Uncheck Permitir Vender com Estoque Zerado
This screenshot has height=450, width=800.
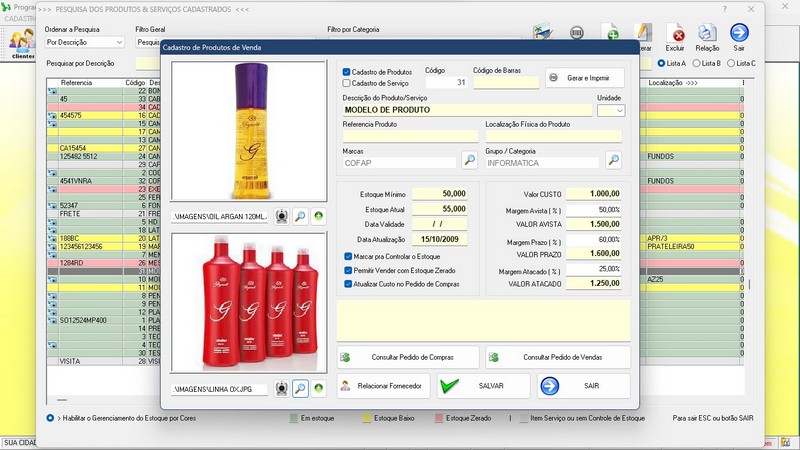pos(348,270)
